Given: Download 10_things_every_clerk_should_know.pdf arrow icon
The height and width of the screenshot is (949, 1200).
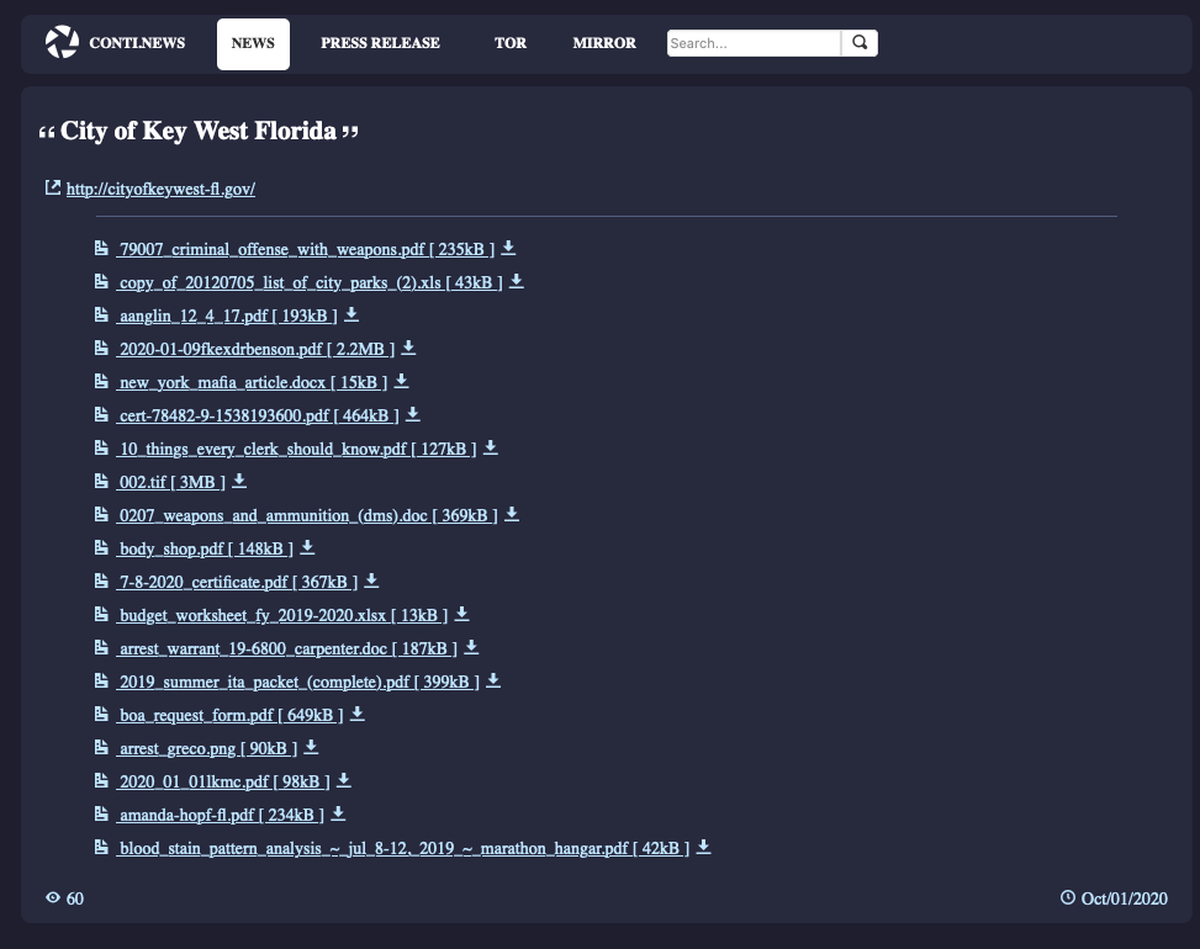Looking at the screenshot, I should [490, 447].
